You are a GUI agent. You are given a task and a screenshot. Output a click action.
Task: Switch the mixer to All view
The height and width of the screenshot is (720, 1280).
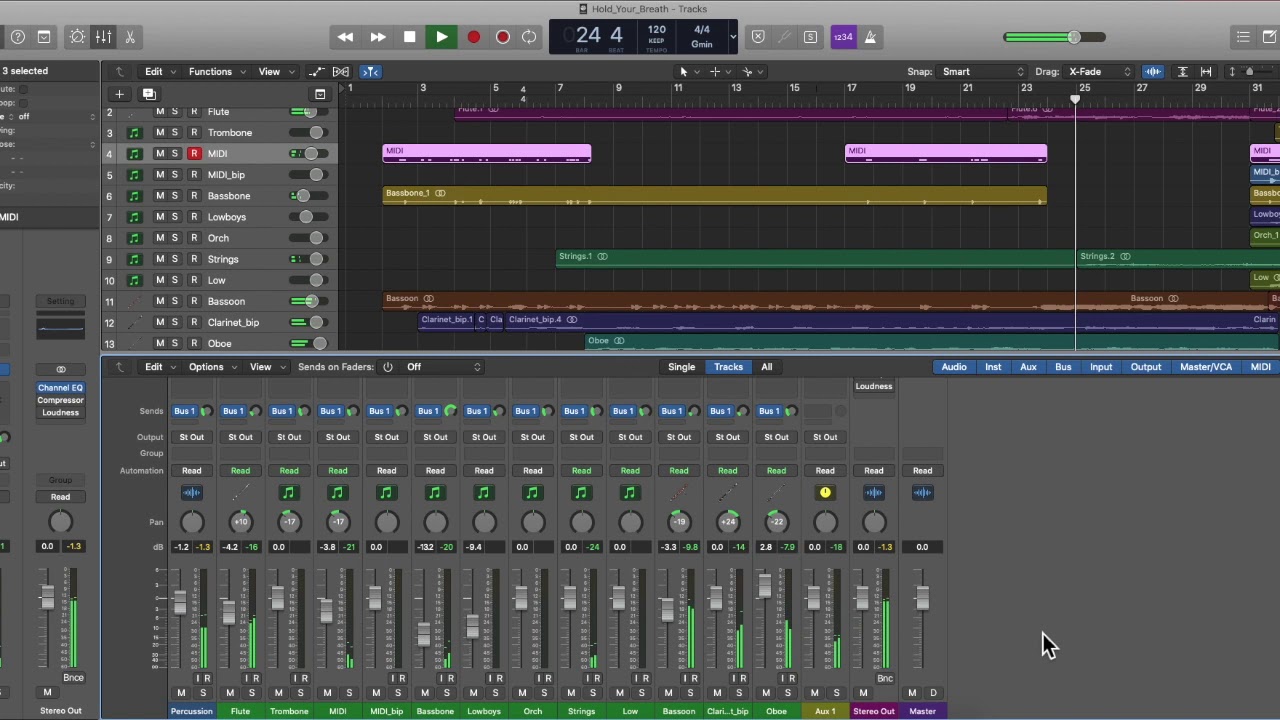(766, 367)
